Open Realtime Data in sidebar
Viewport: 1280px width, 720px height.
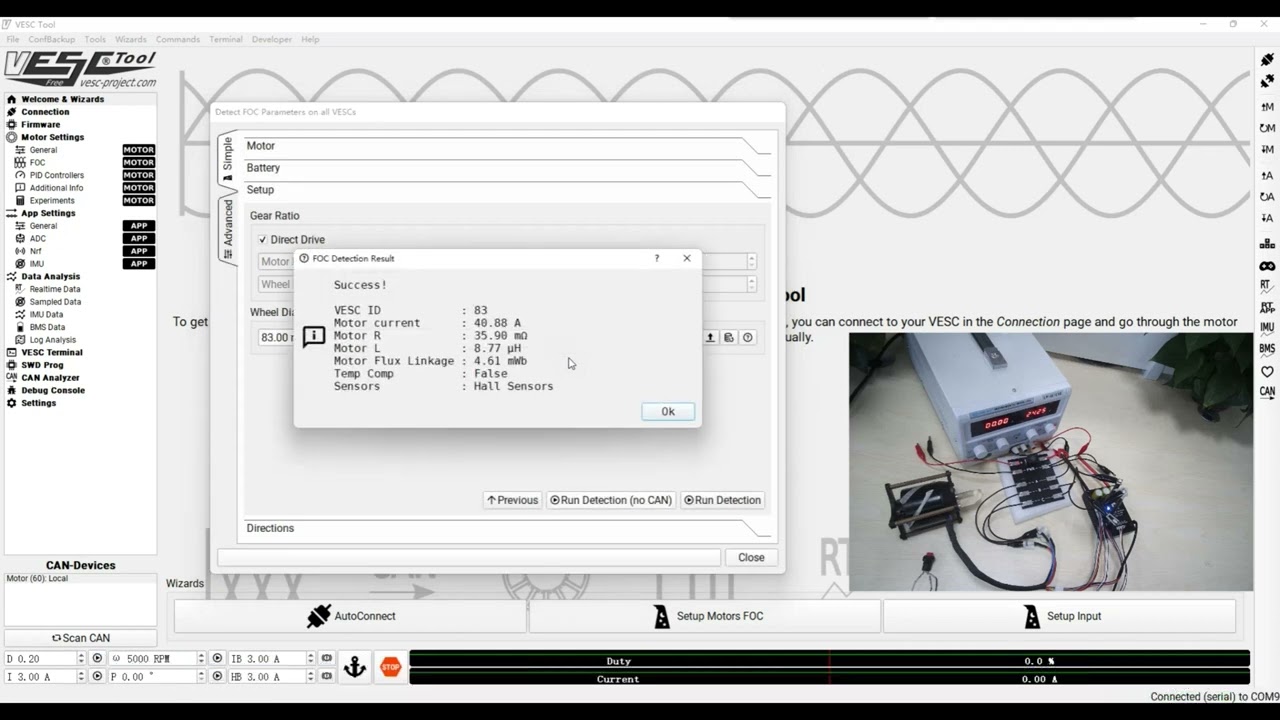55,289
